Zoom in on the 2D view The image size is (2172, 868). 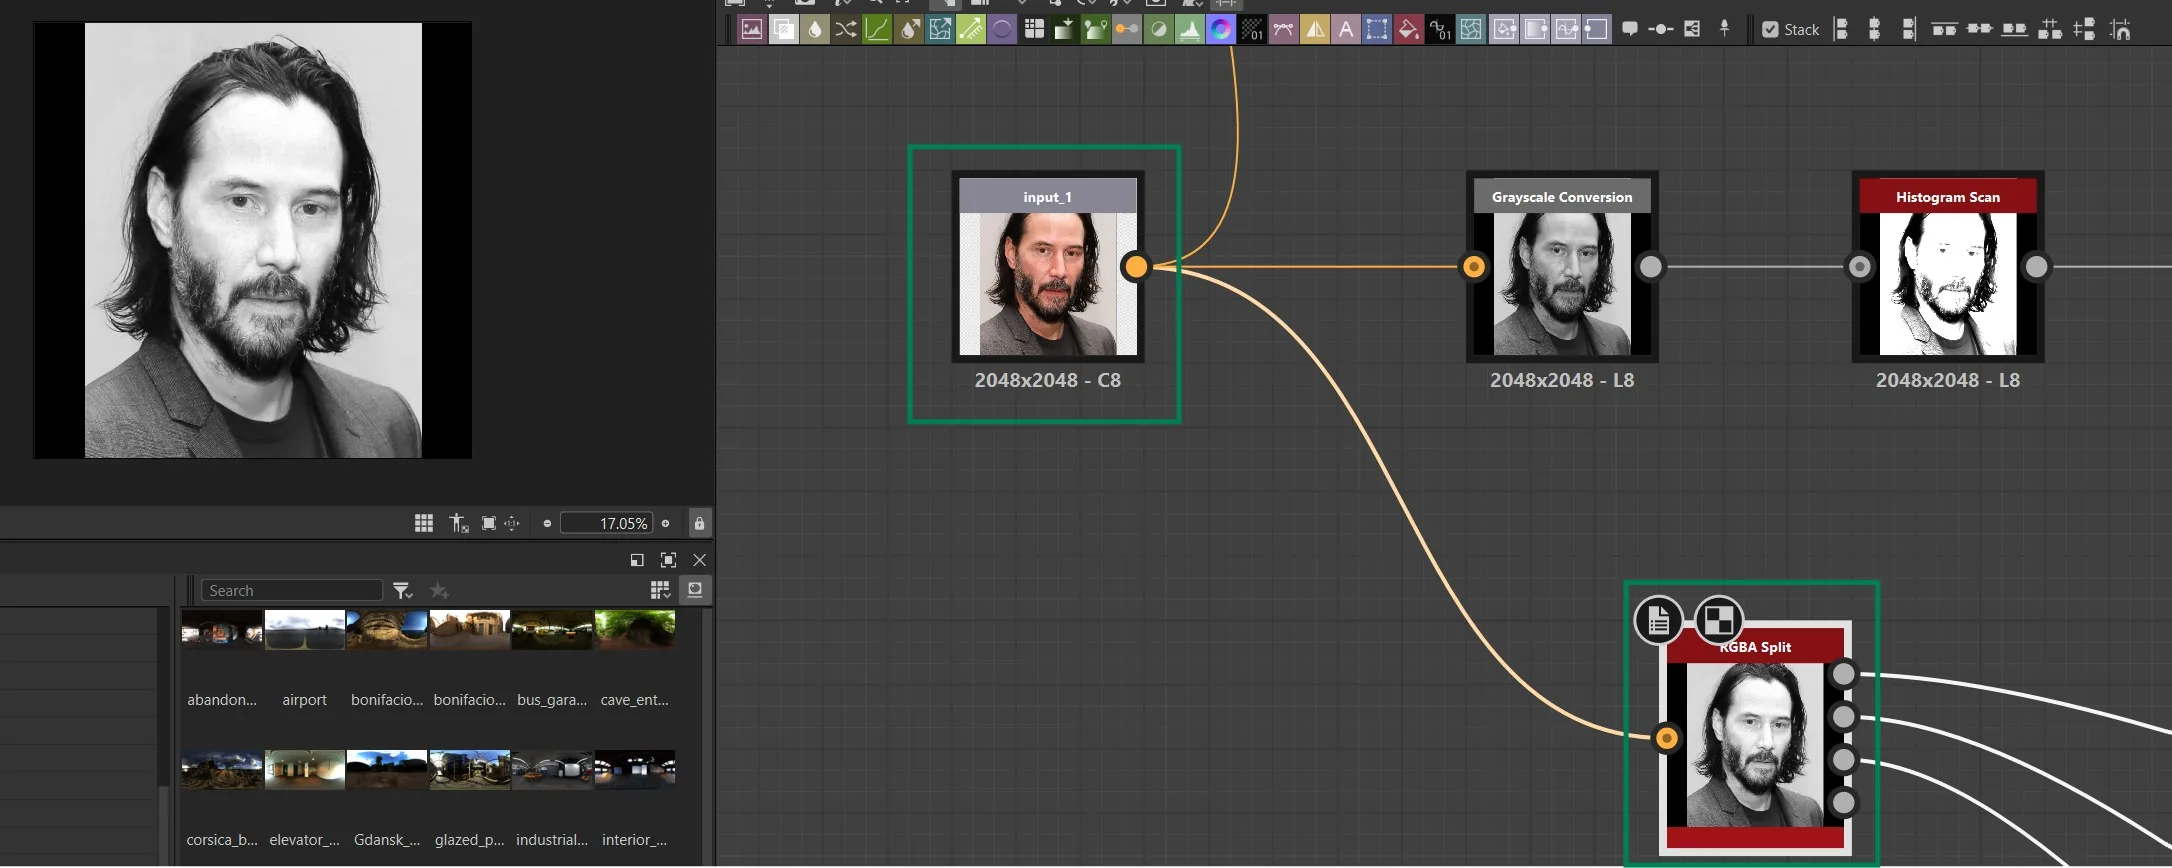pyautogui.click(x=666, y=523)
